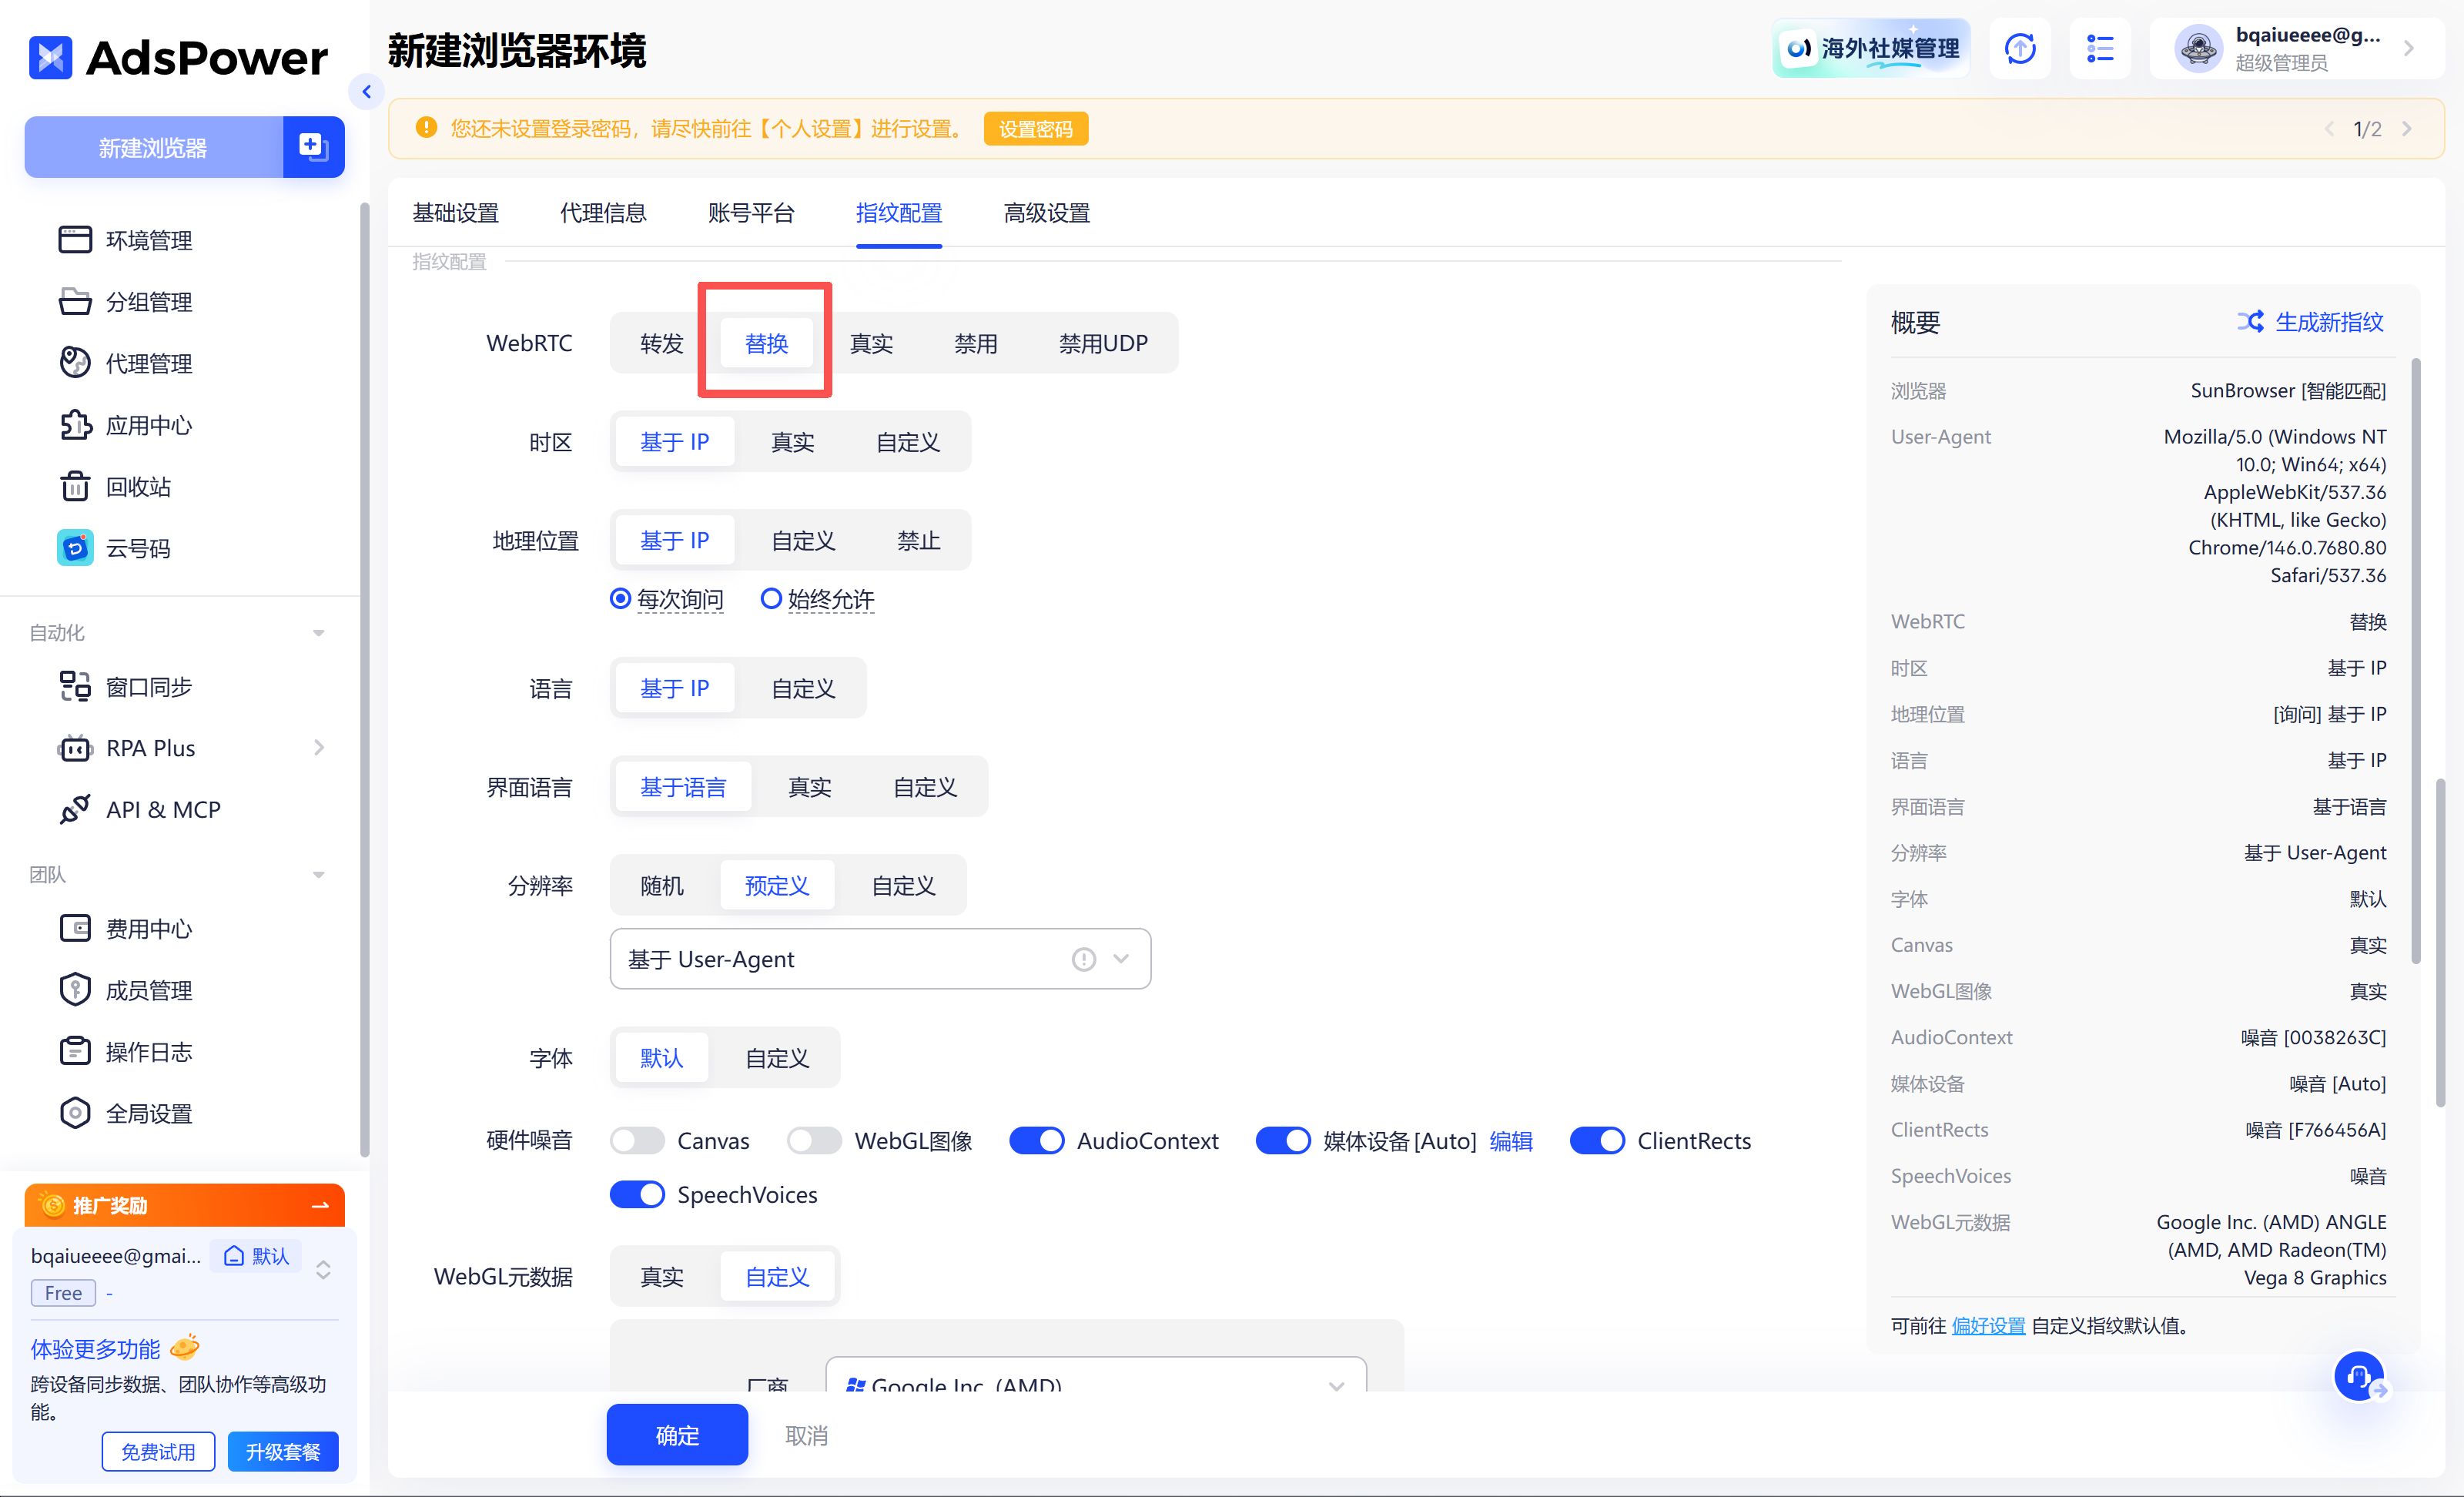Click the batch-create icon beside 新建浏览器
Image resolution: width=2464 pixels, height=1497 pixels.
pyautogui.click(x=313, y=147)
